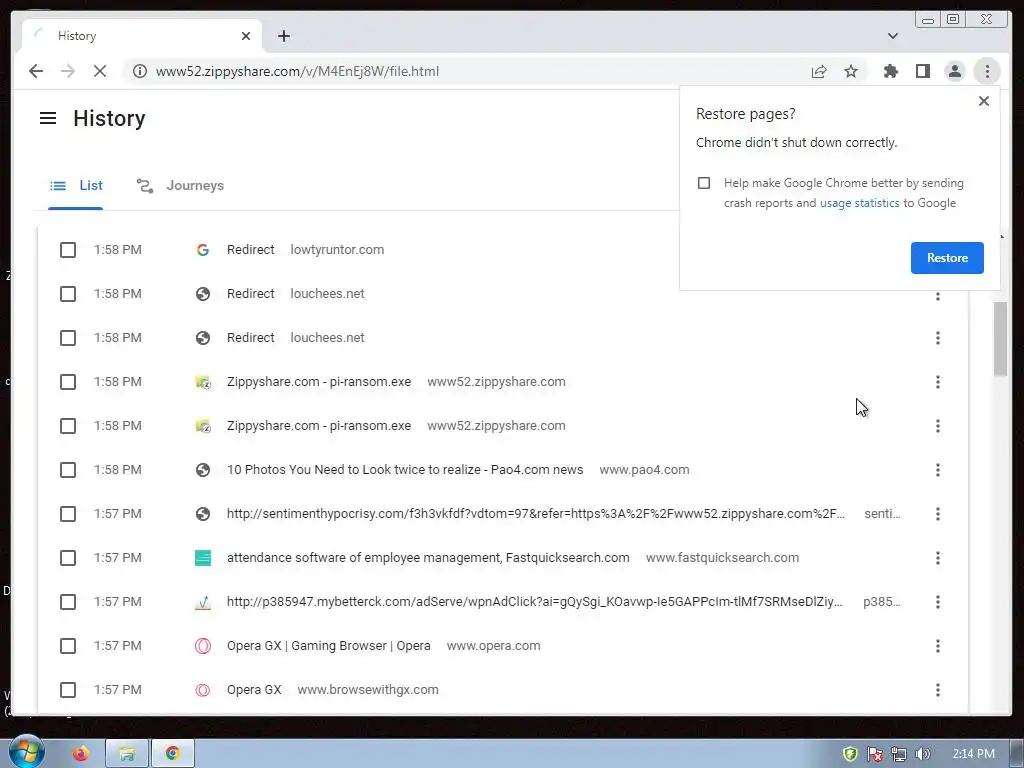Click the fastquicksearch.com entry favicon

(203, 558)
